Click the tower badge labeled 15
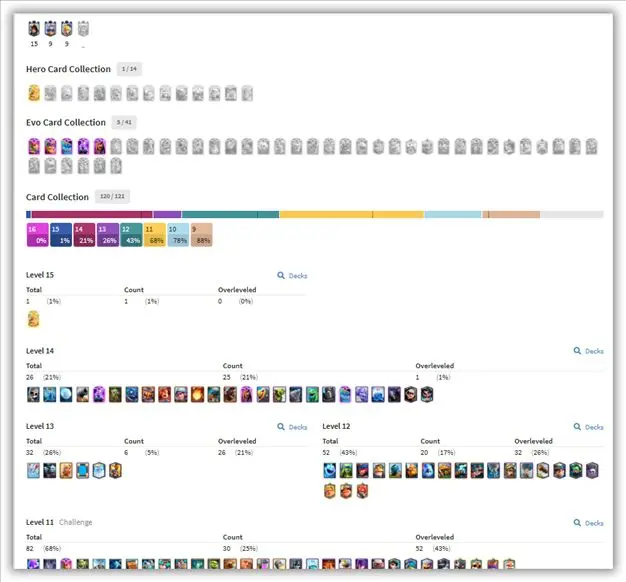Viewport: 626px width, 582px height. tap(34, 29)
